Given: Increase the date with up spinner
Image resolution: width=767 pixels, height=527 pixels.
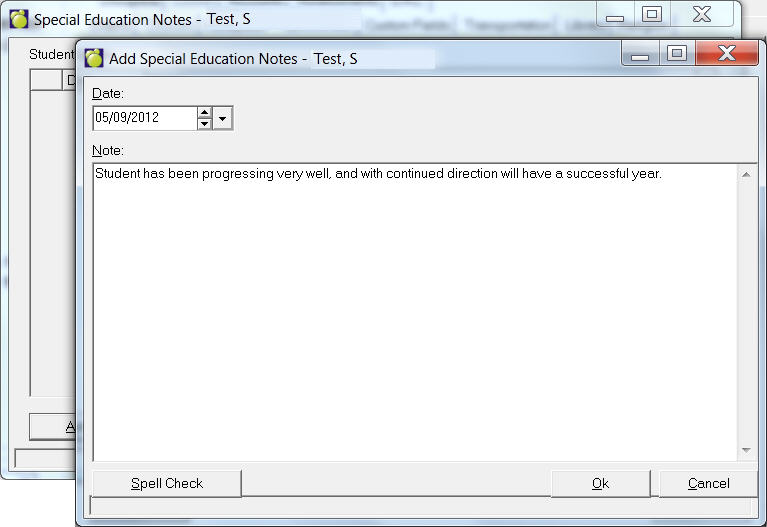Looking at the screenshot, I should pos(204,113).
